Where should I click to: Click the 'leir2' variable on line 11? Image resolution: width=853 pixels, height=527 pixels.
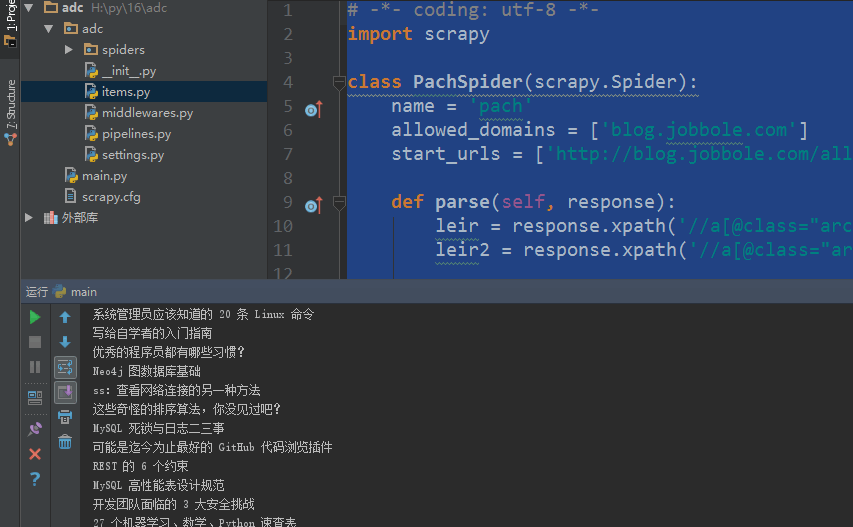[x=462, y=250]
